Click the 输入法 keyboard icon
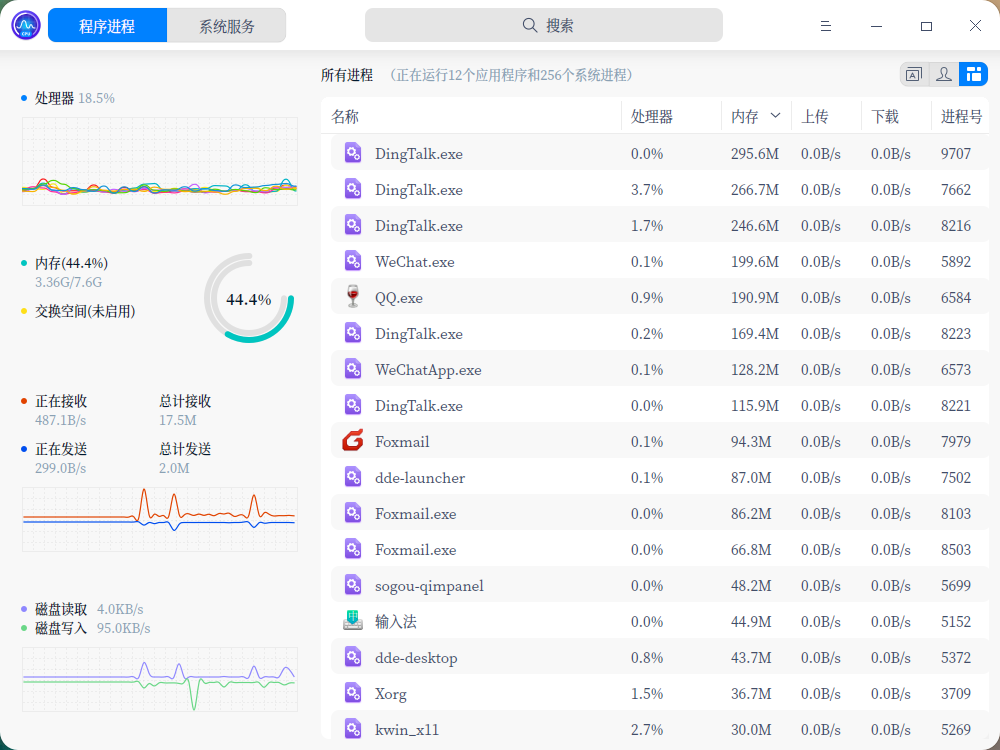 click(x=353, y=621)
